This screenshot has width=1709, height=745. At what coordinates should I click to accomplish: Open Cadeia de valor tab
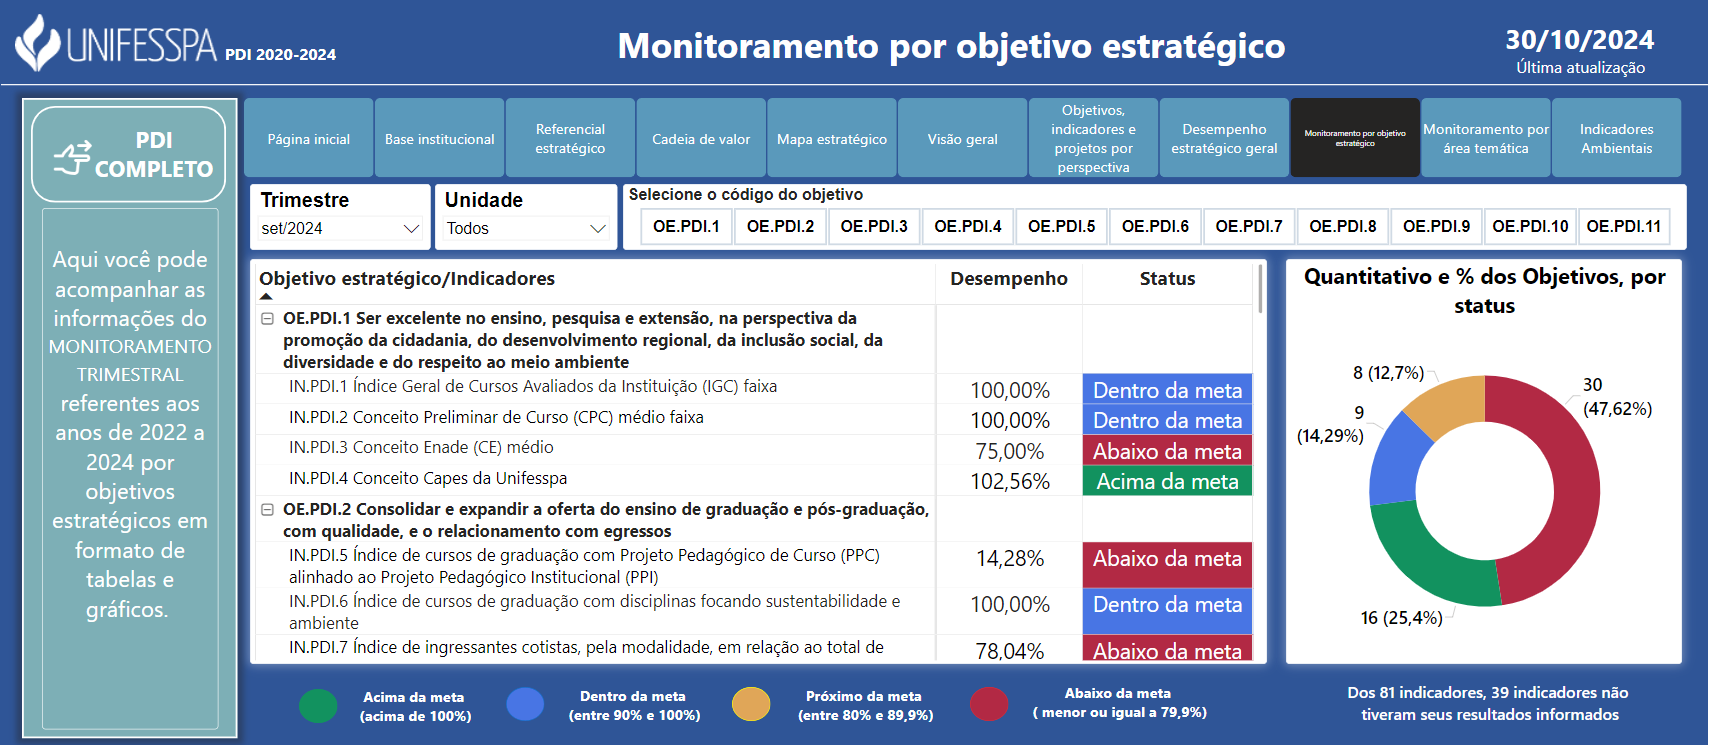point(701,138)
